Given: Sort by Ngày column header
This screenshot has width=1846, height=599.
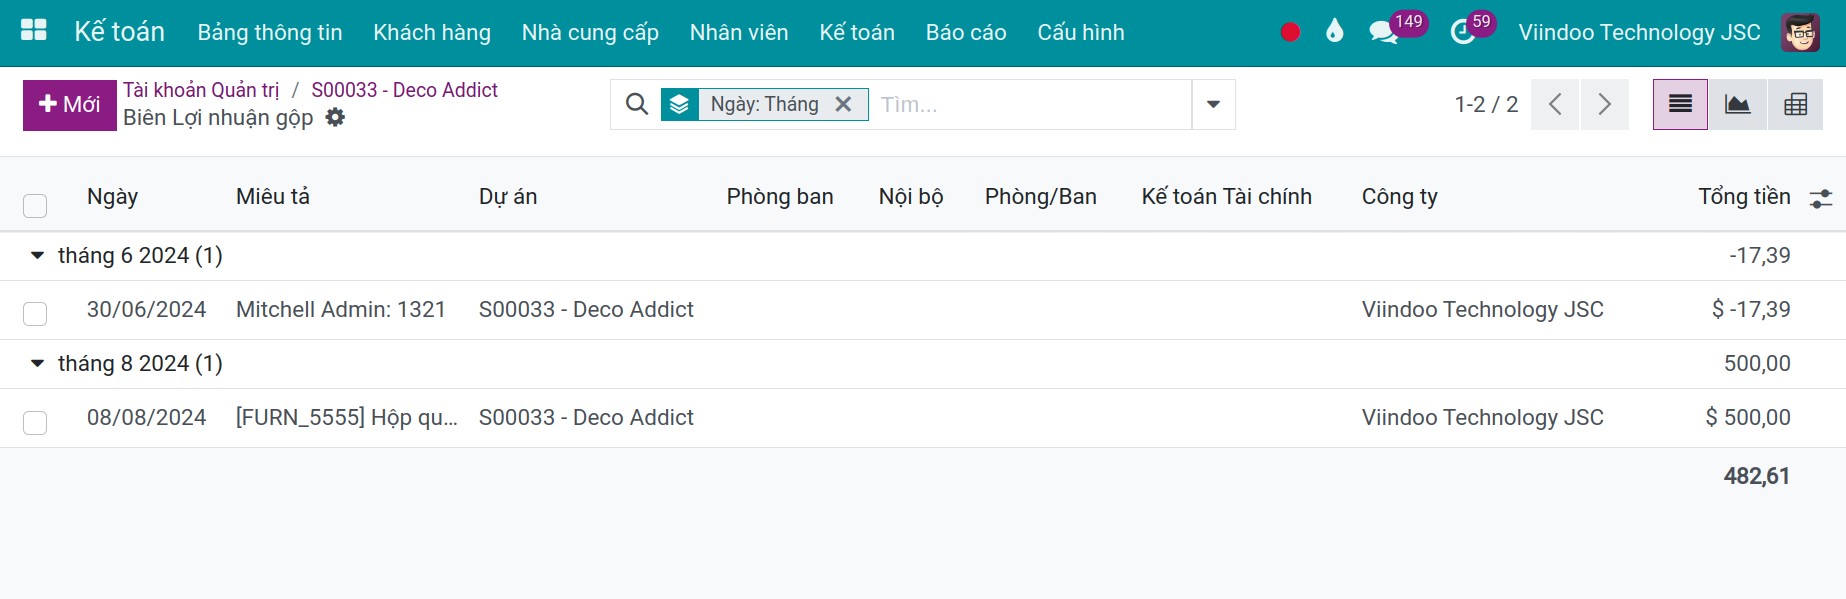Looking at the screenshot, I should (112, 196).
